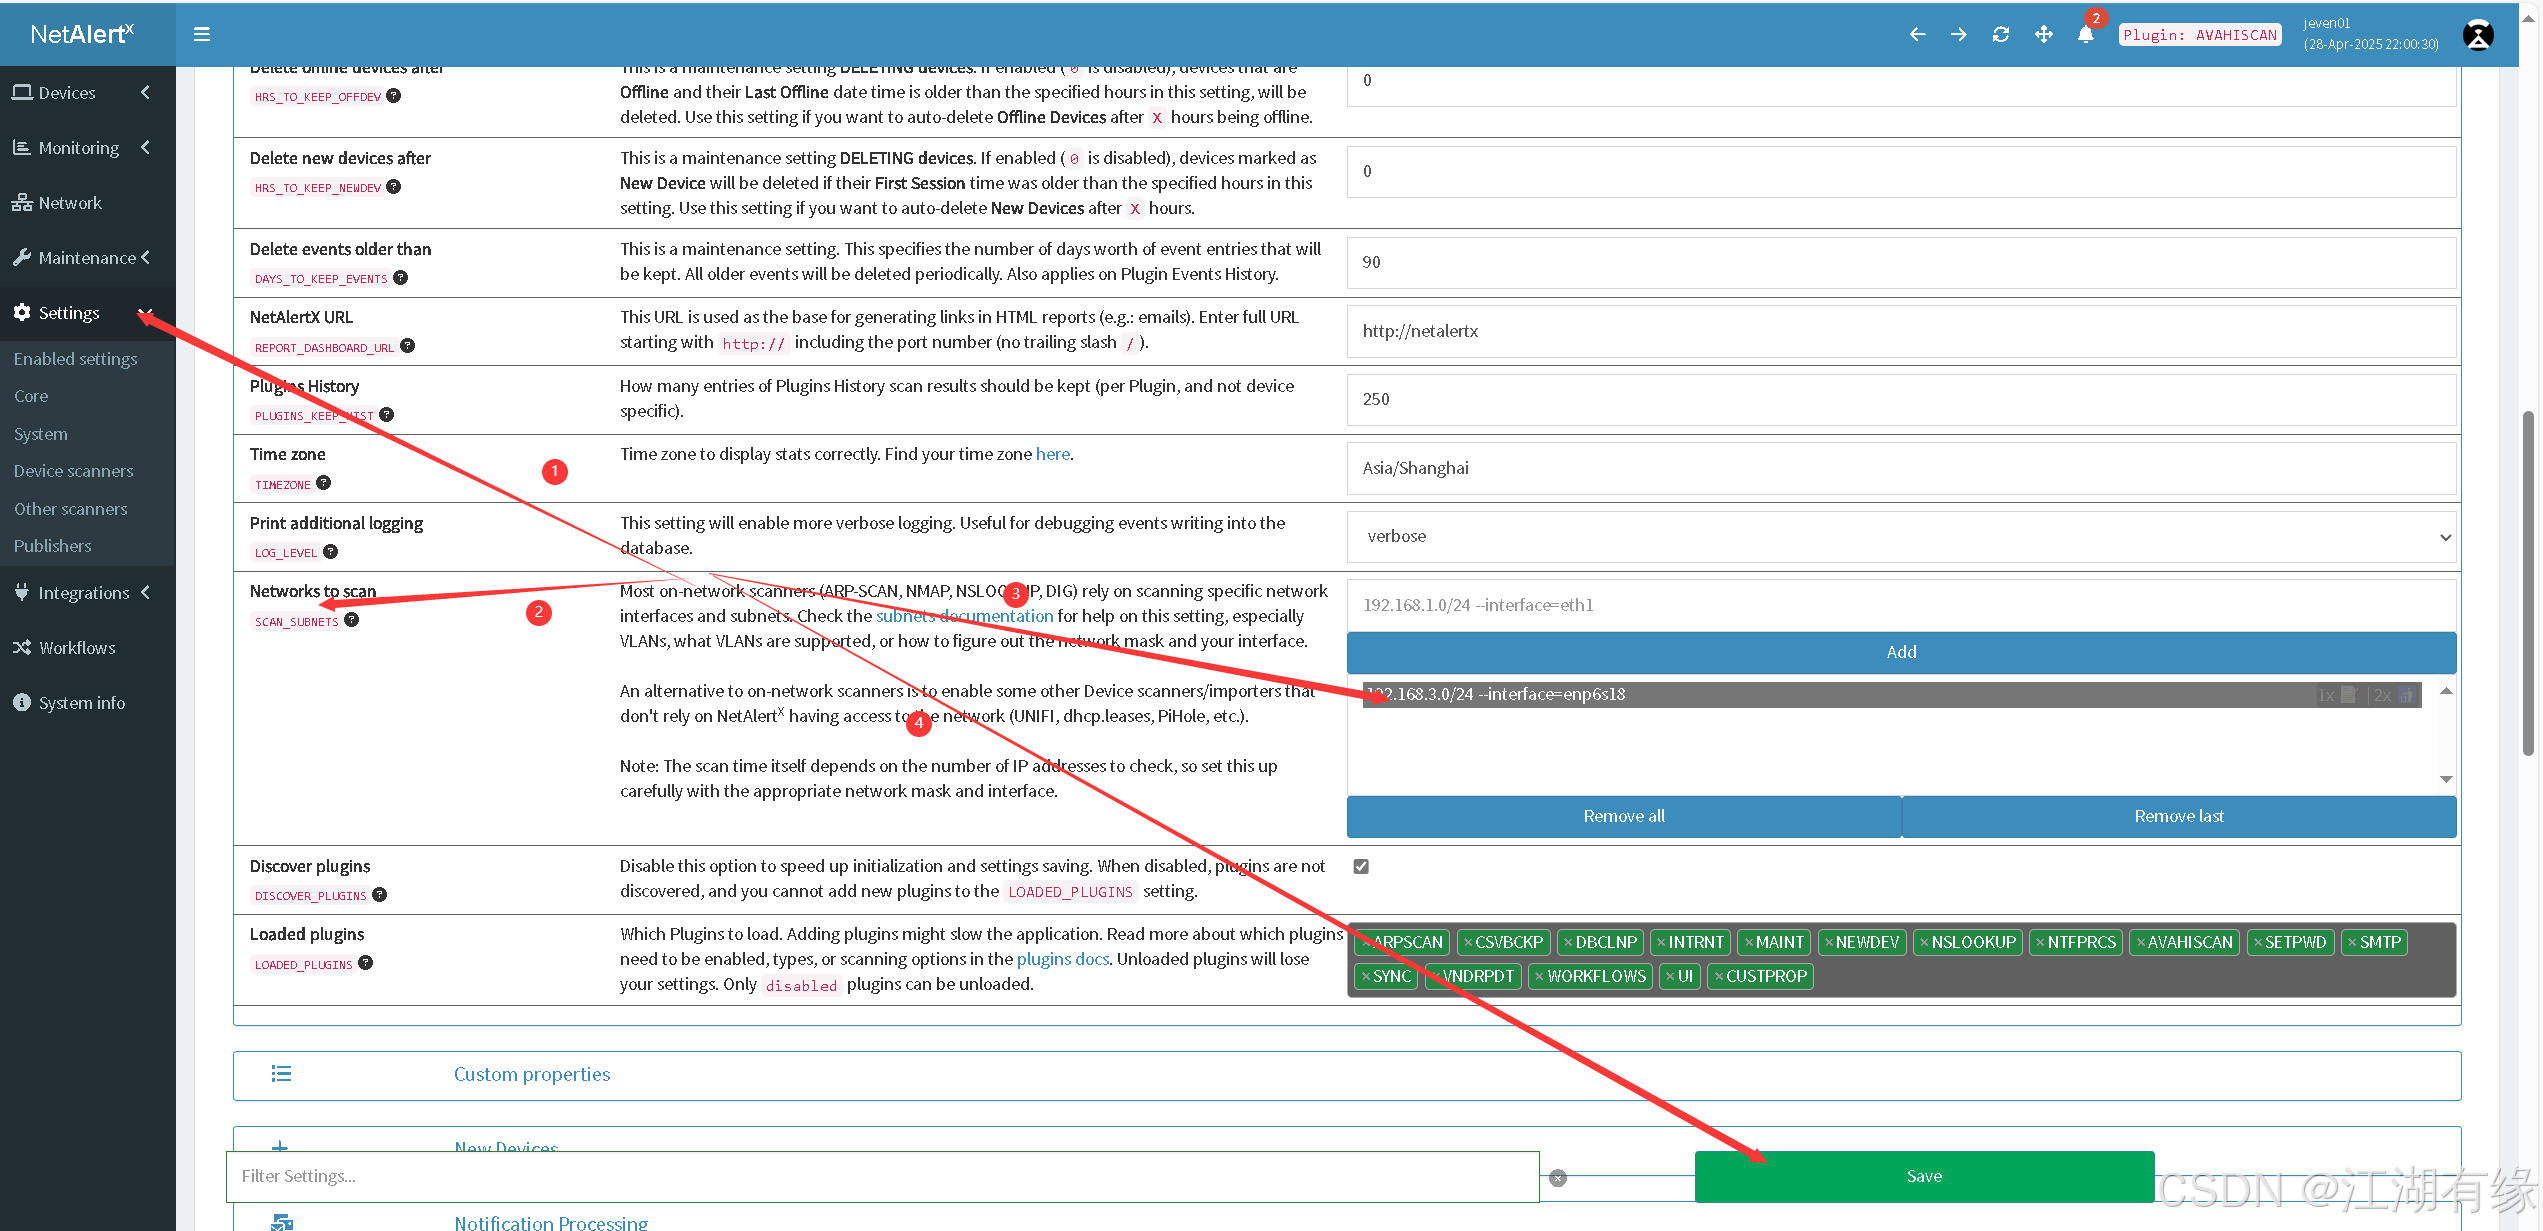
Task: Expand the Notification Processing section
Action: [551, 1221]
